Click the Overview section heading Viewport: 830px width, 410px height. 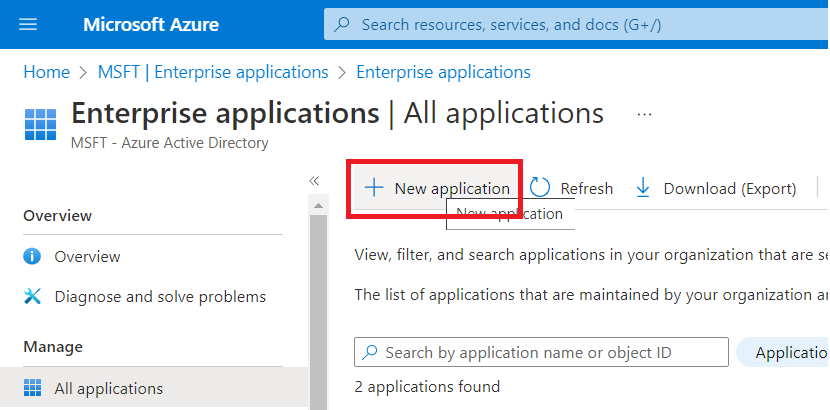tap(58, 216)
